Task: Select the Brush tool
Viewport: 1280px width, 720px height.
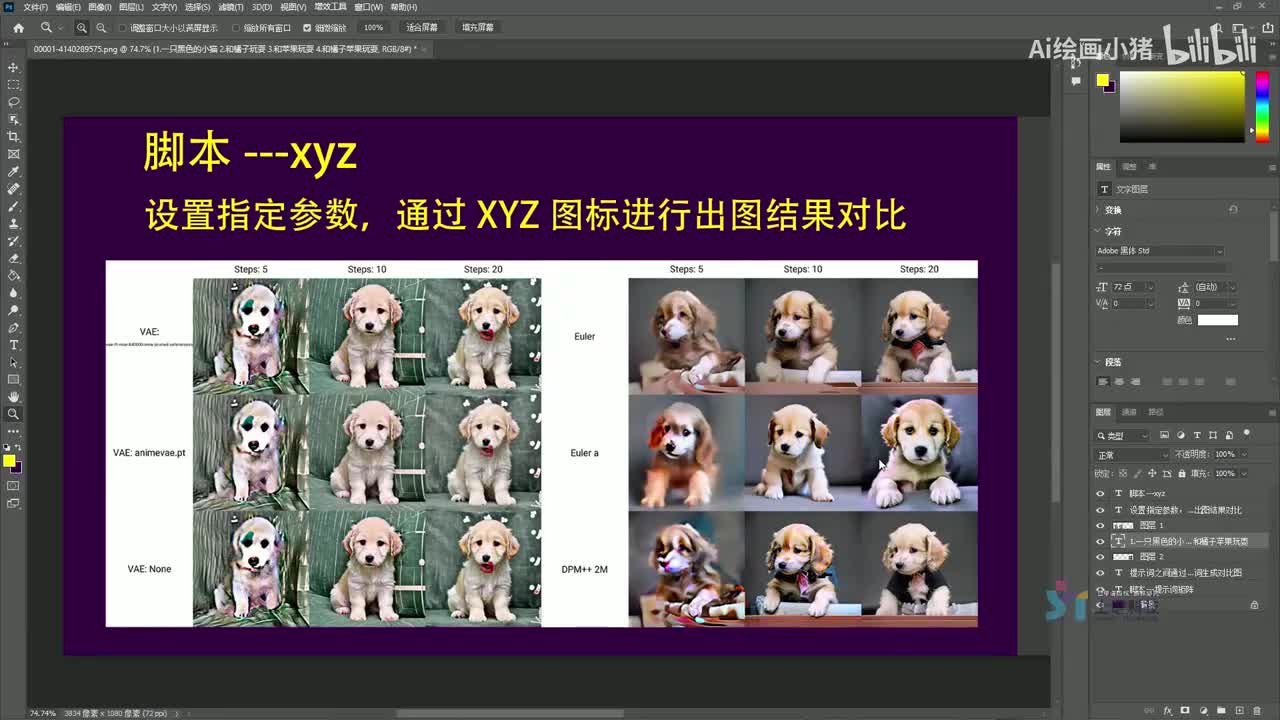Action: coord(14,206)
